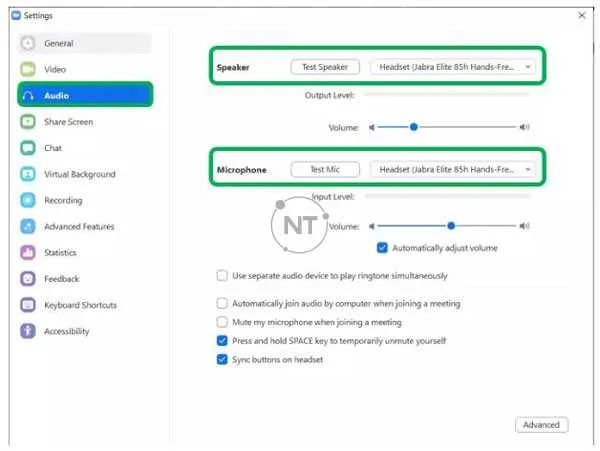
Task: Click the Virtual Background icon
Action: click(x=28, y=174)
